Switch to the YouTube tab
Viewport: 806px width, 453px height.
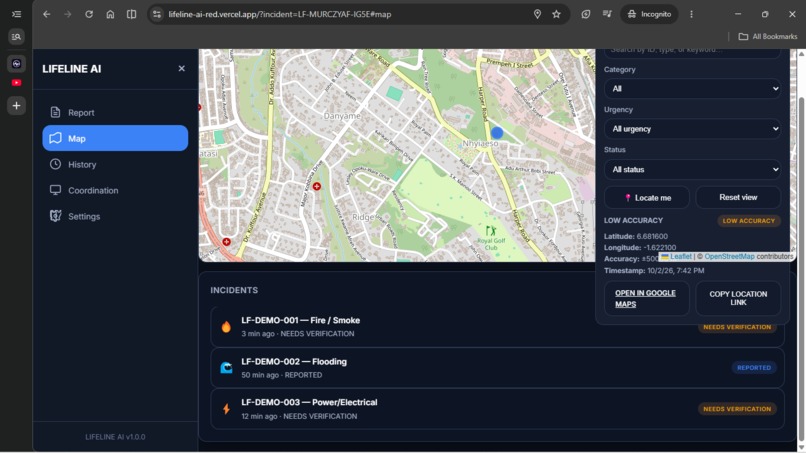point(16,83)
